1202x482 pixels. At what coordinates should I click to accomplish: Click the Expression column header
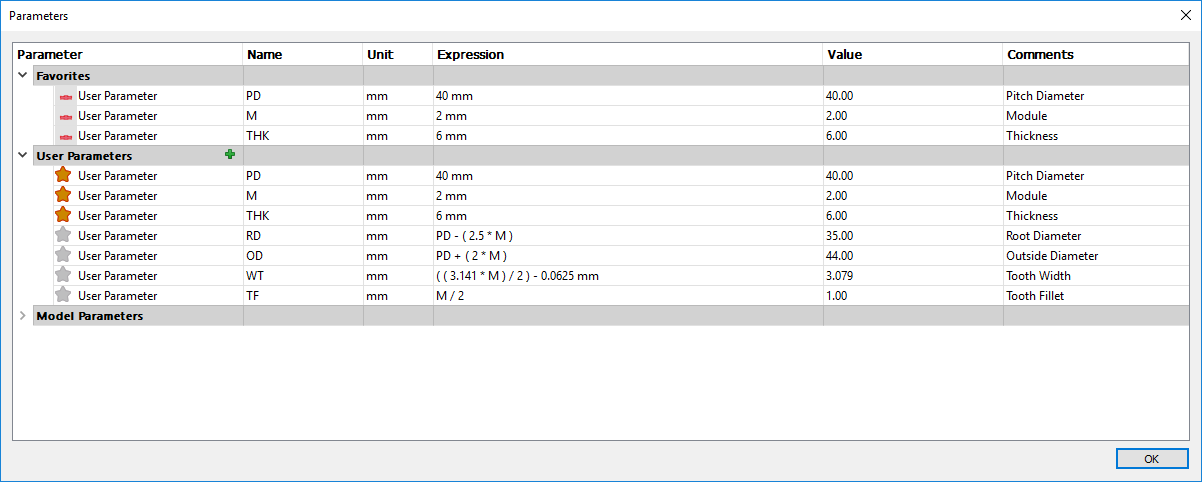click(628, 54)
